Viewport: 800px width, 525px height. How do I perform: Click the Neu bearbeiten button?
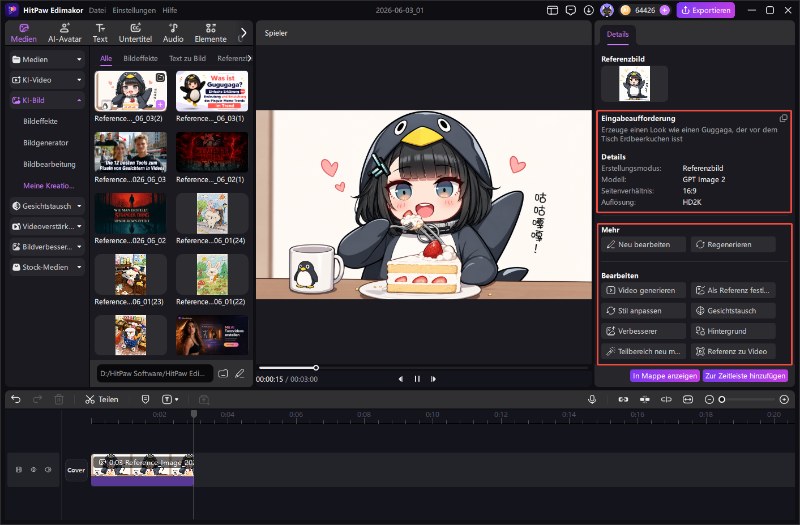643,244
